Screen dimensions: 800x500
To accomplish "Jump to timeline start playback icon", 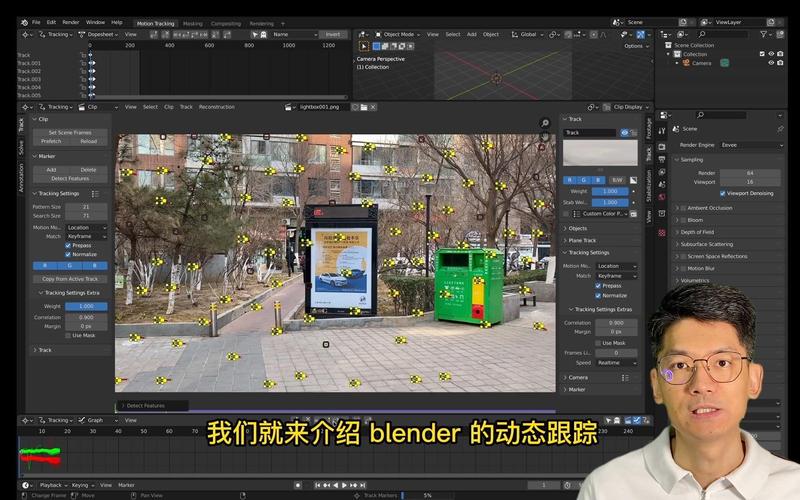I will (x=317, y=485).
